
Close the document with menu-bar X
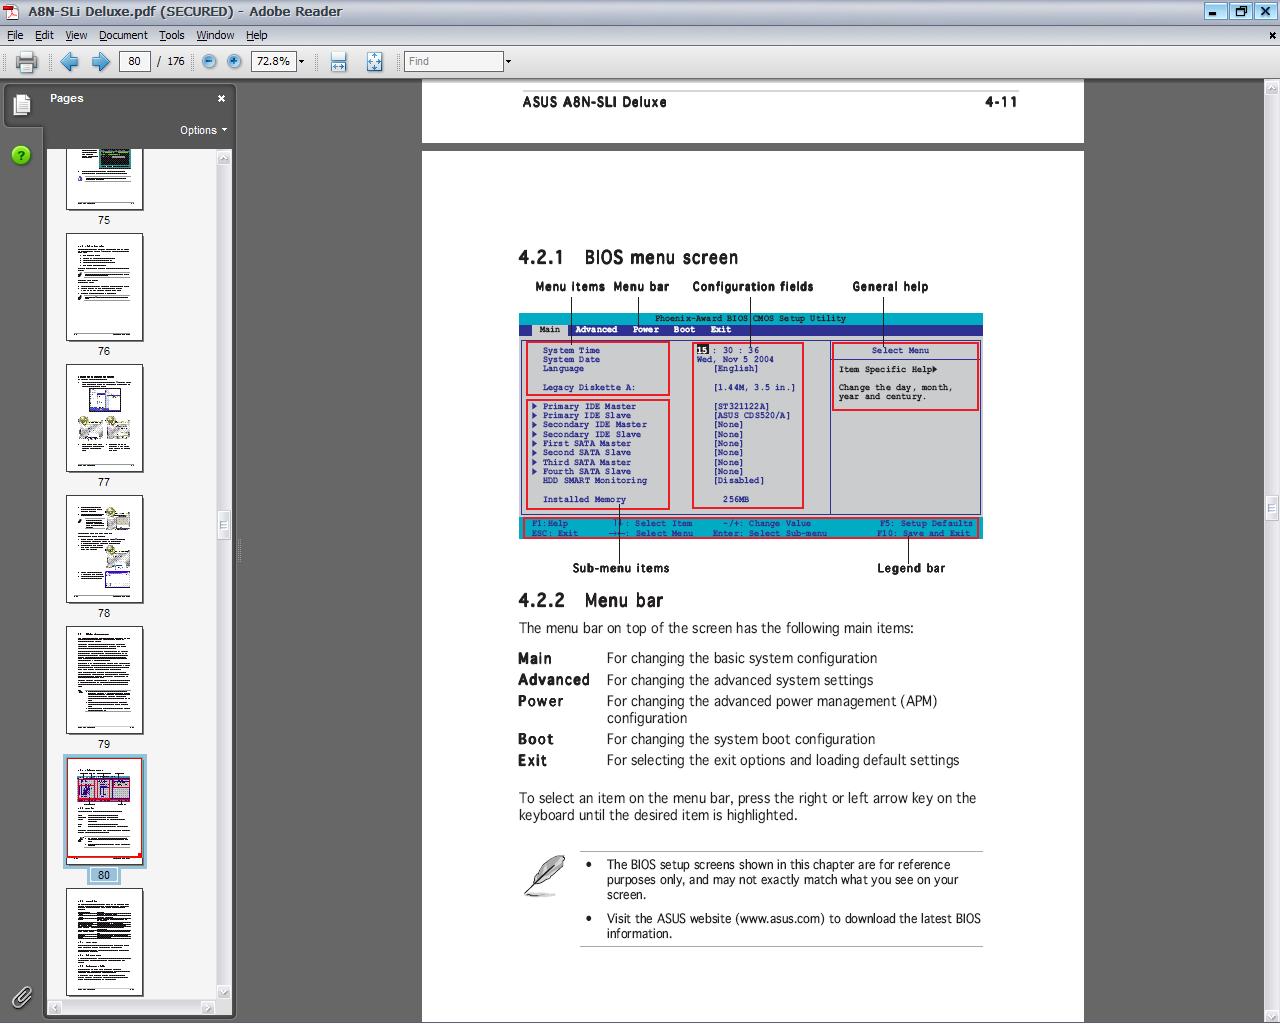click(x=1272, y=35)
